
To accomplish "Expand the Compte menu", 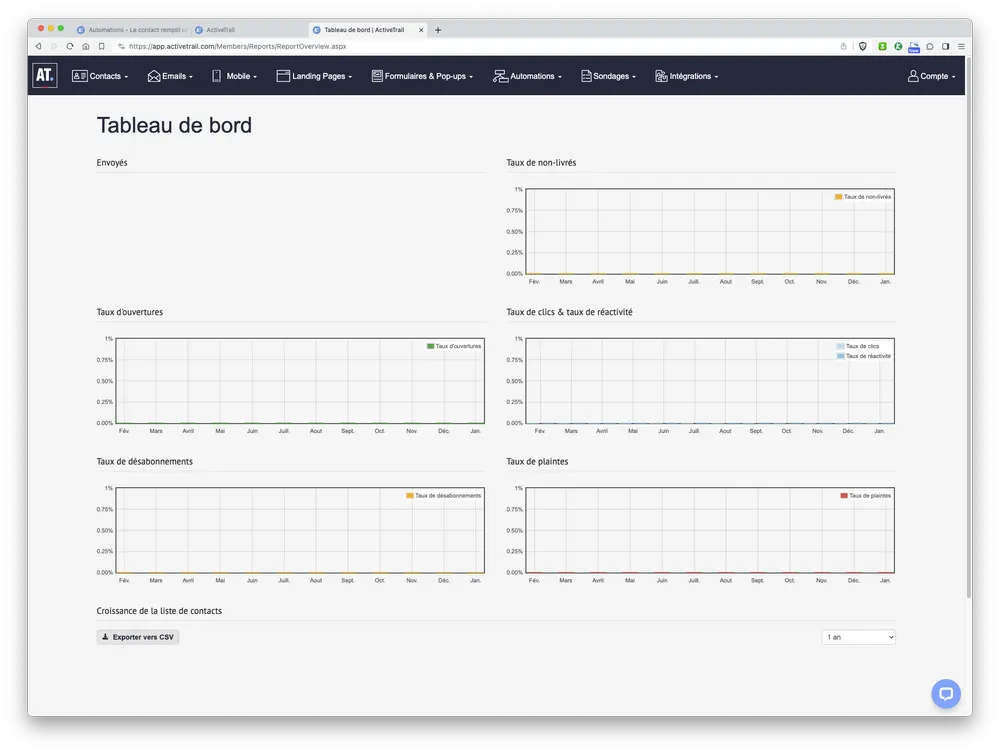I will pos(931,75).
